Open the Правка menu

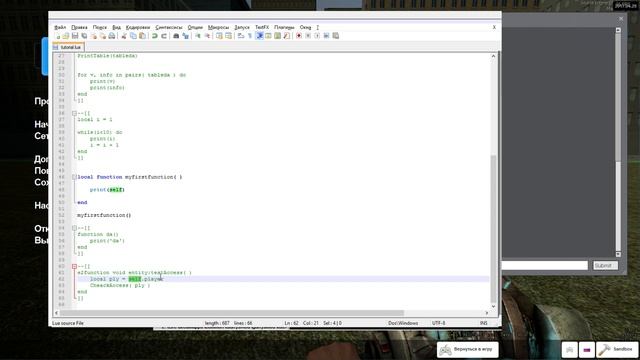[x=79, y=27]
